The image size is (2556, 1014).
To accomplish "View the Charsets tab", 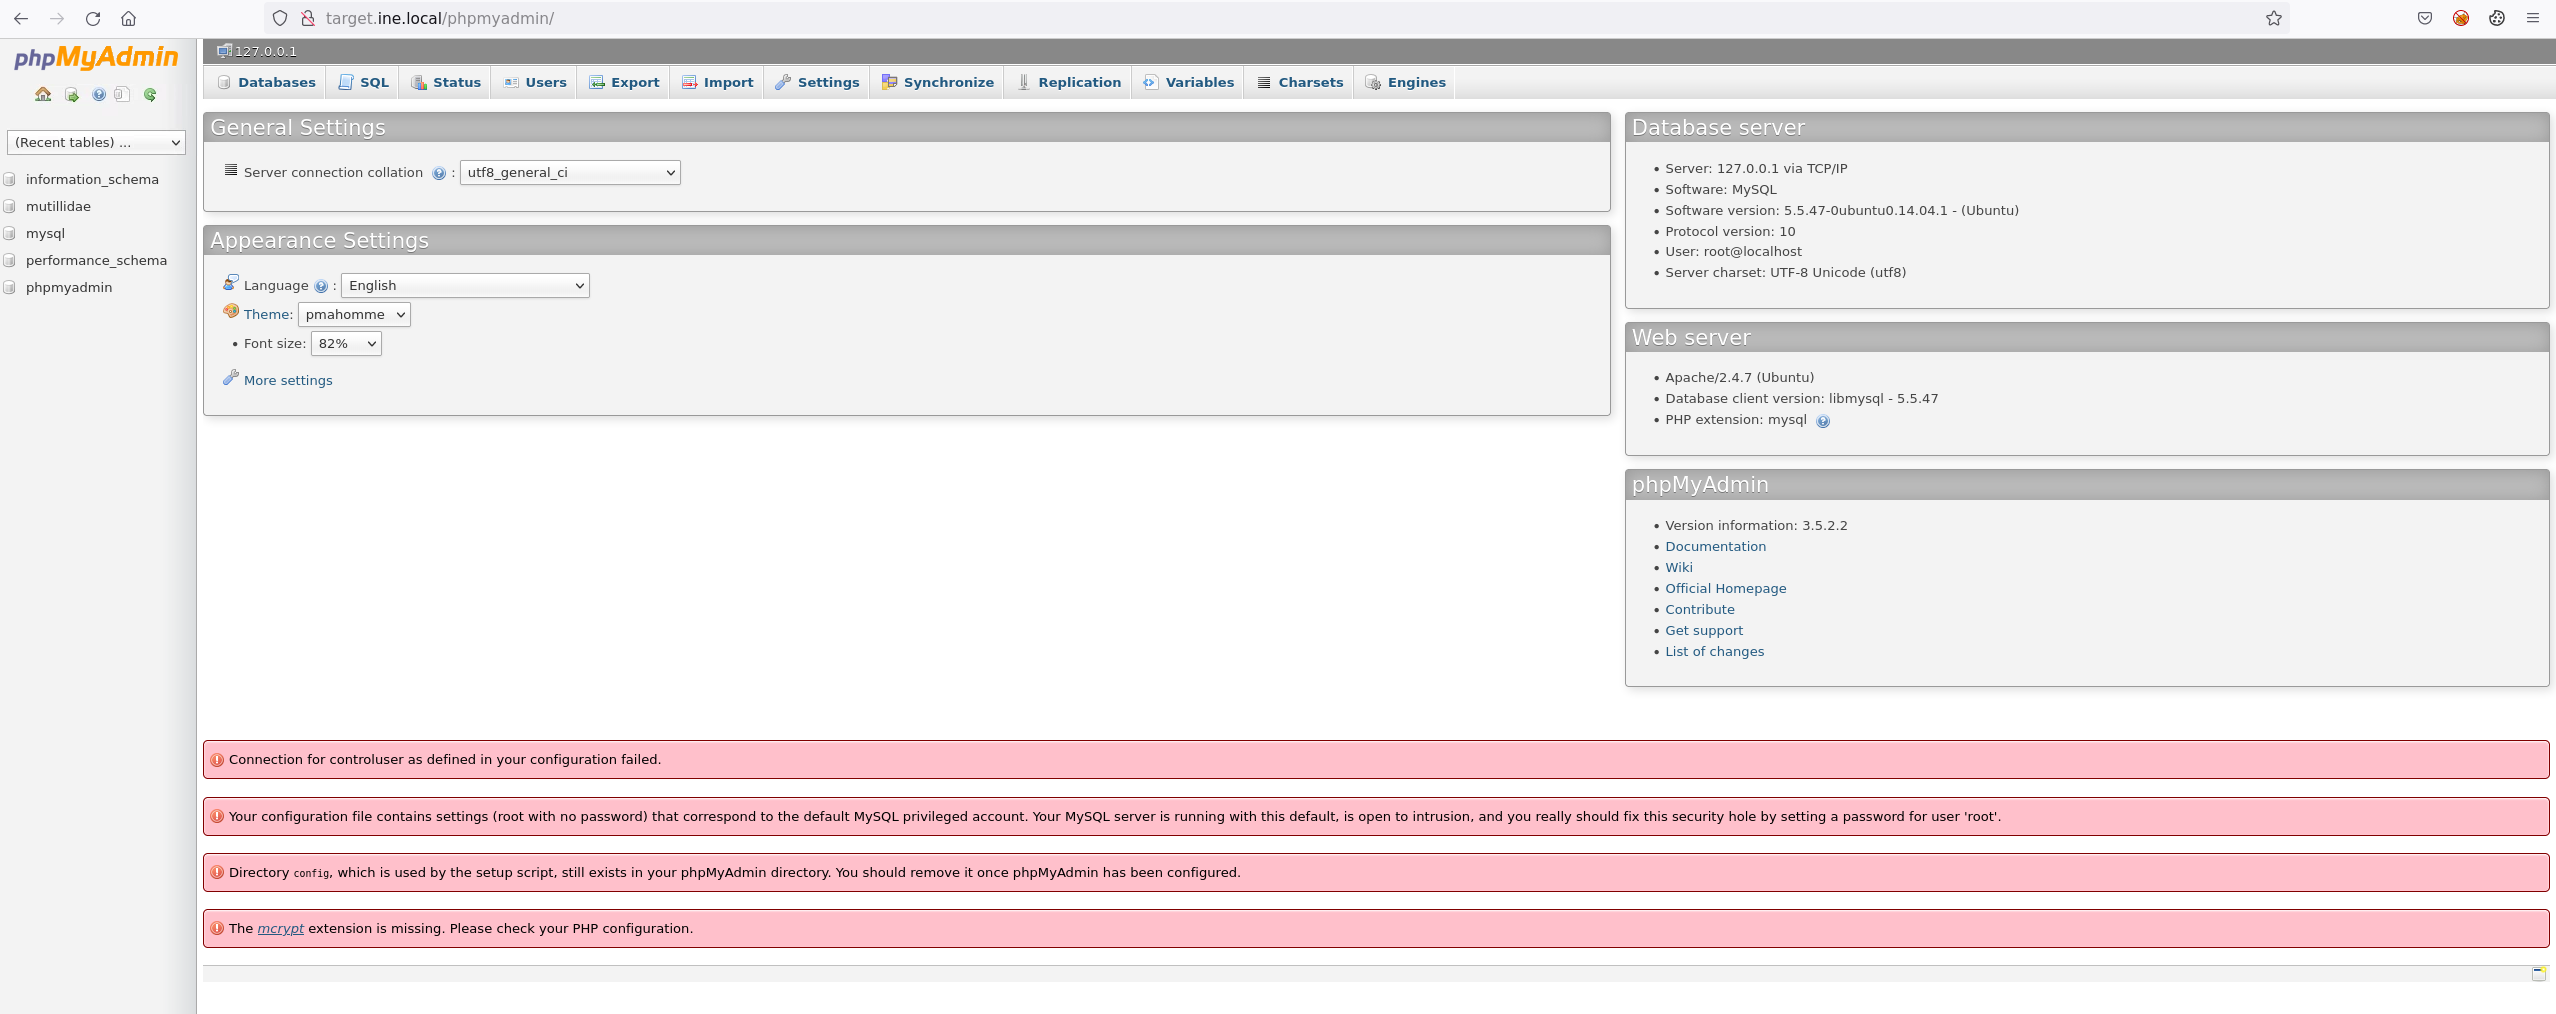I will click(x=1300, y=82).
